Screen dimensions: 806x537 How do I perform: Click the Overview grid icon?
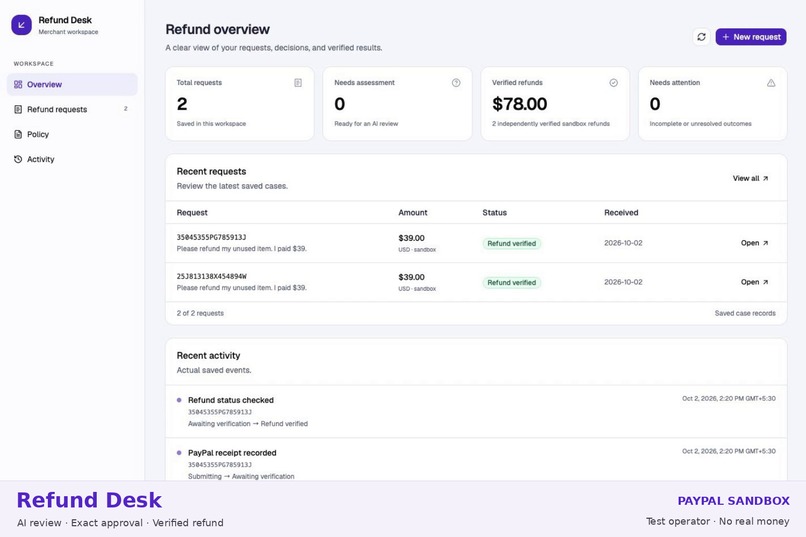click(18, 84)
